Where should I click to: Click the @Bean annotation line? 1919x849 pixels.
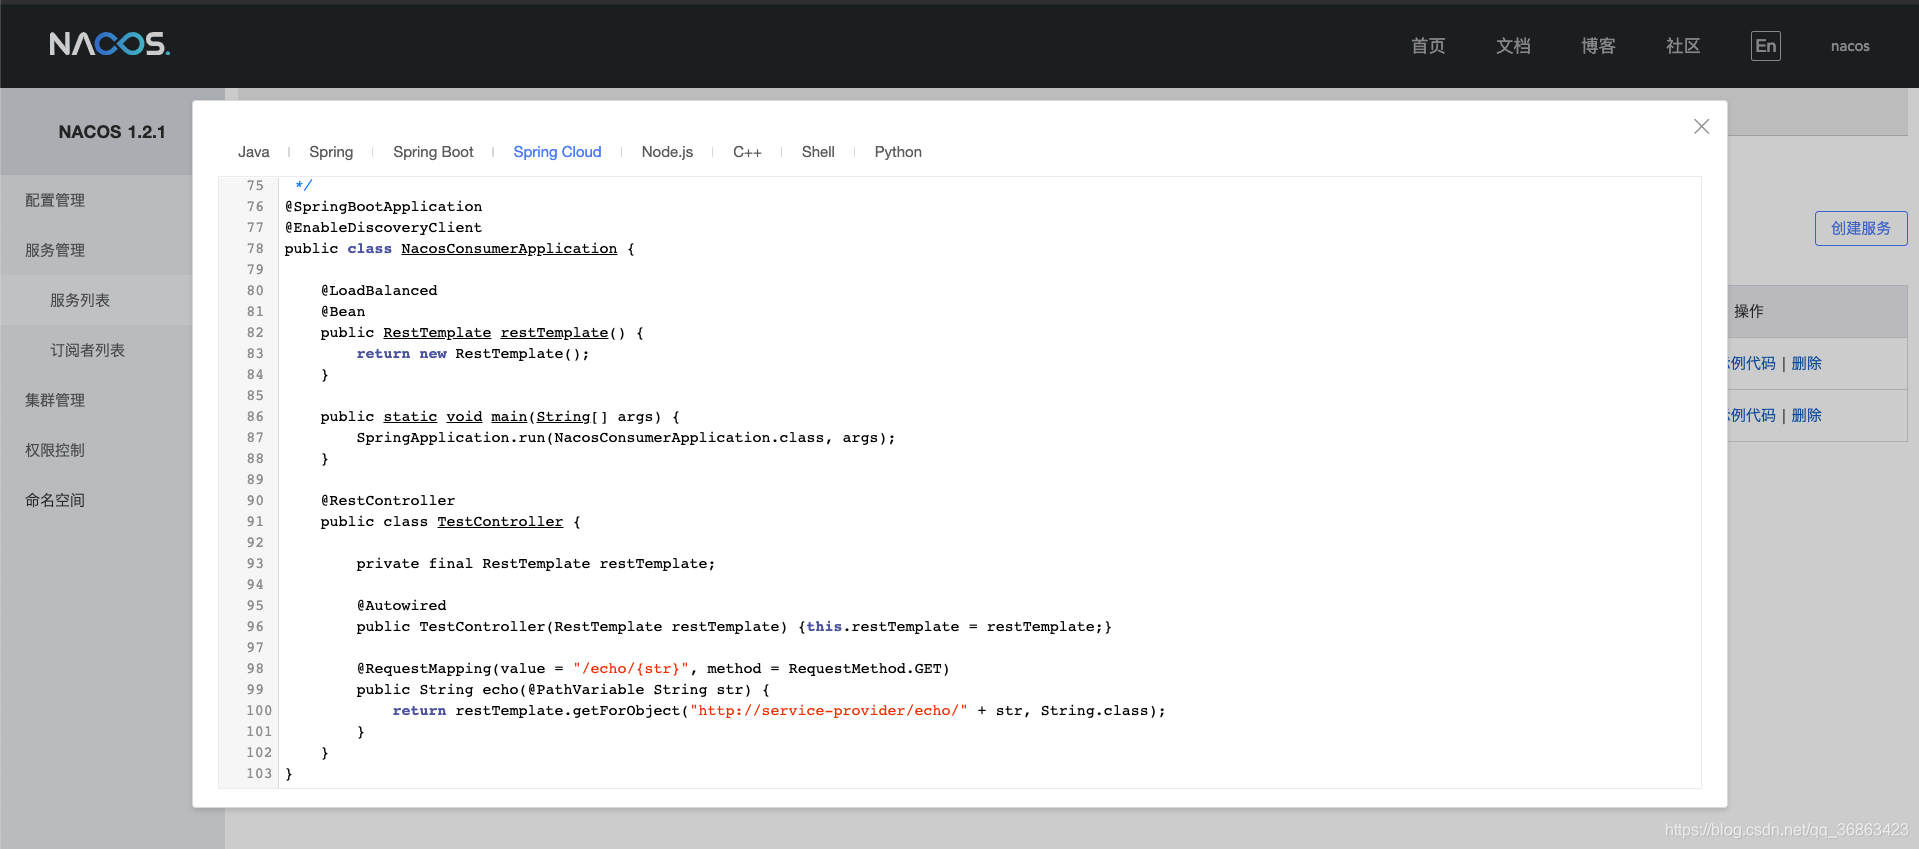pos(343,311)
